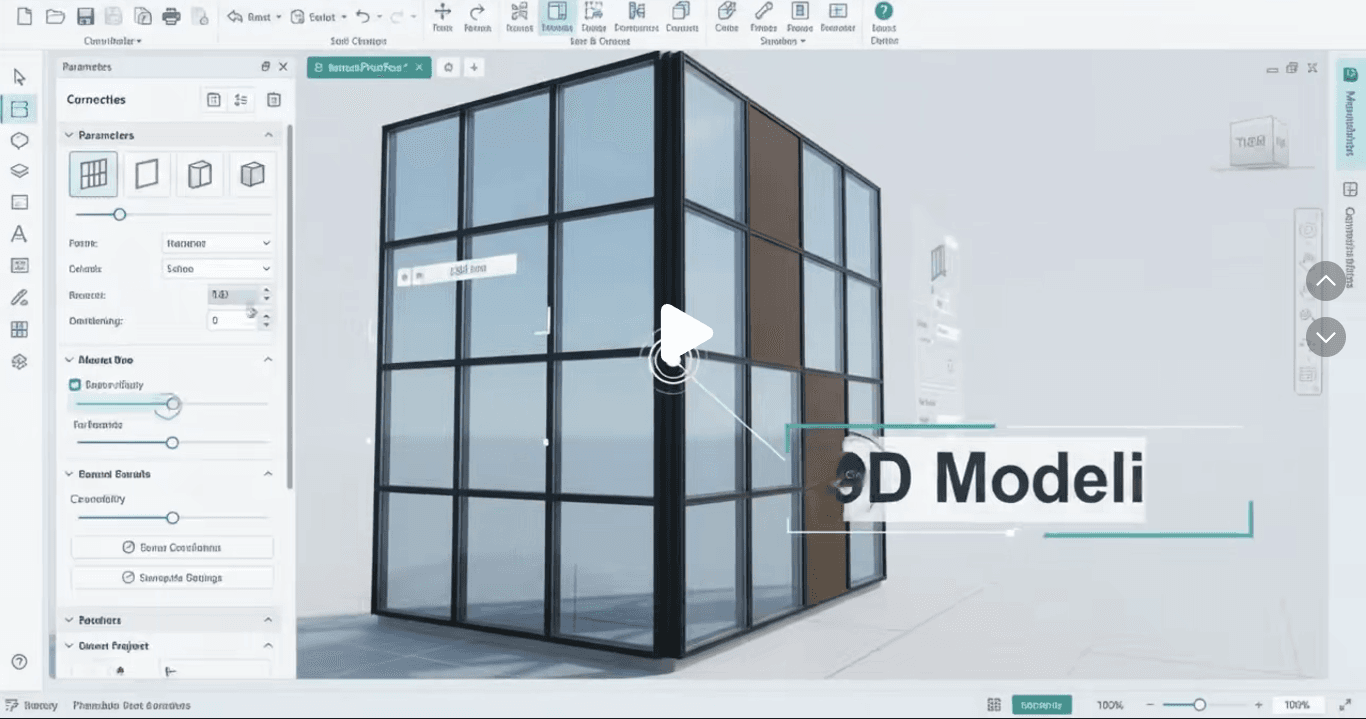Click the teal button in status bar

[x=1041, y=705]
